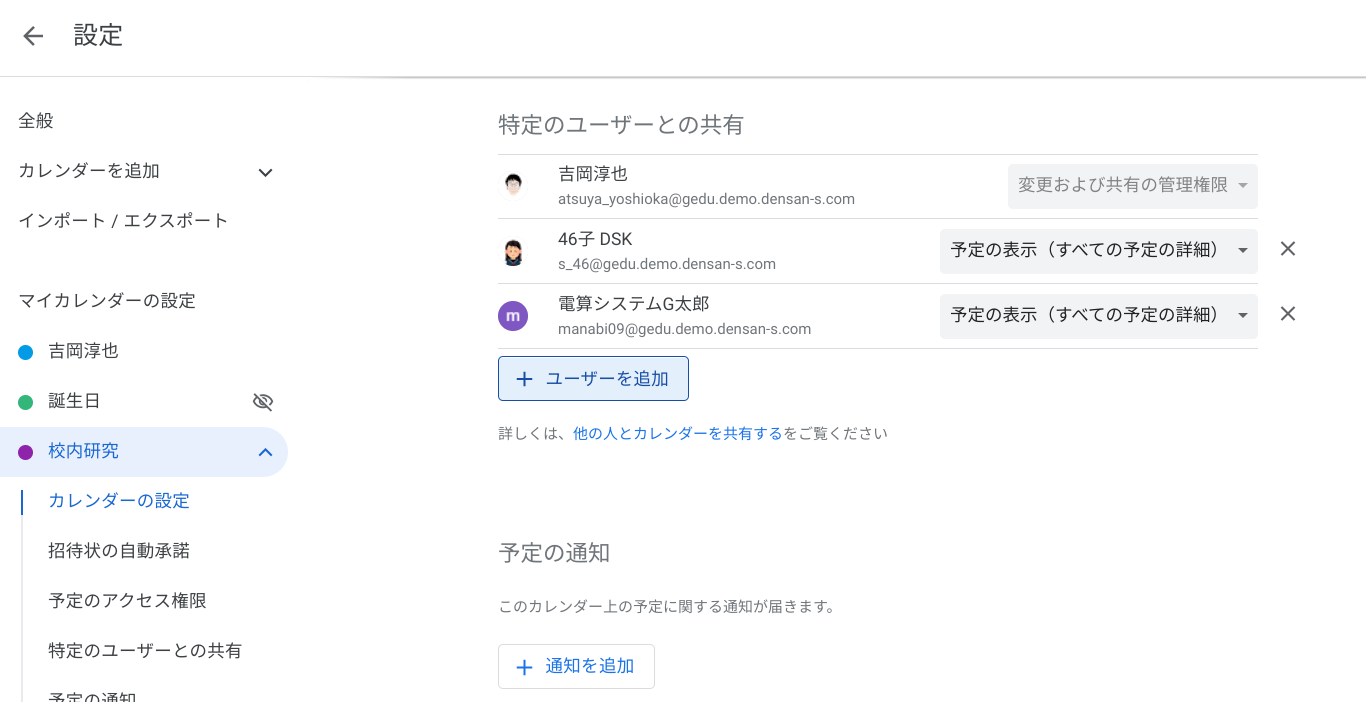Remove 電算システムG太郎 with the X icon
1366x702 pixels.
click(1288, 314)
